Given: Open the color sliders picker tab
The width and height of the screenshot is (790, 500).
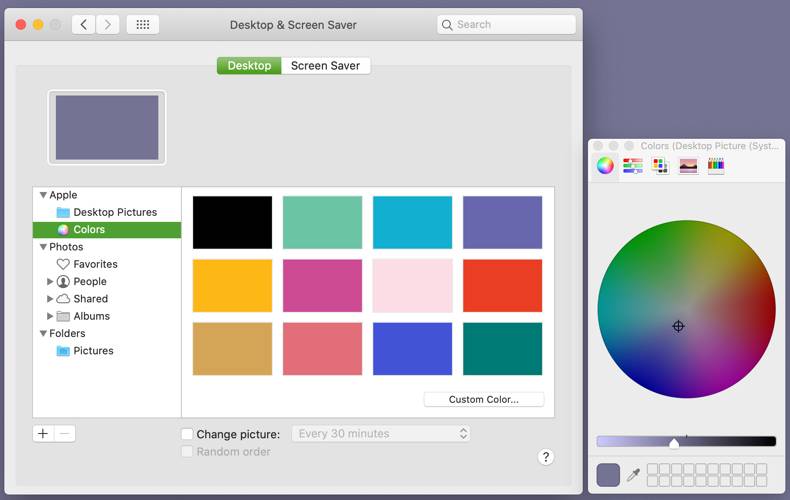Looking at the screenshot, I should click(633, 165).
